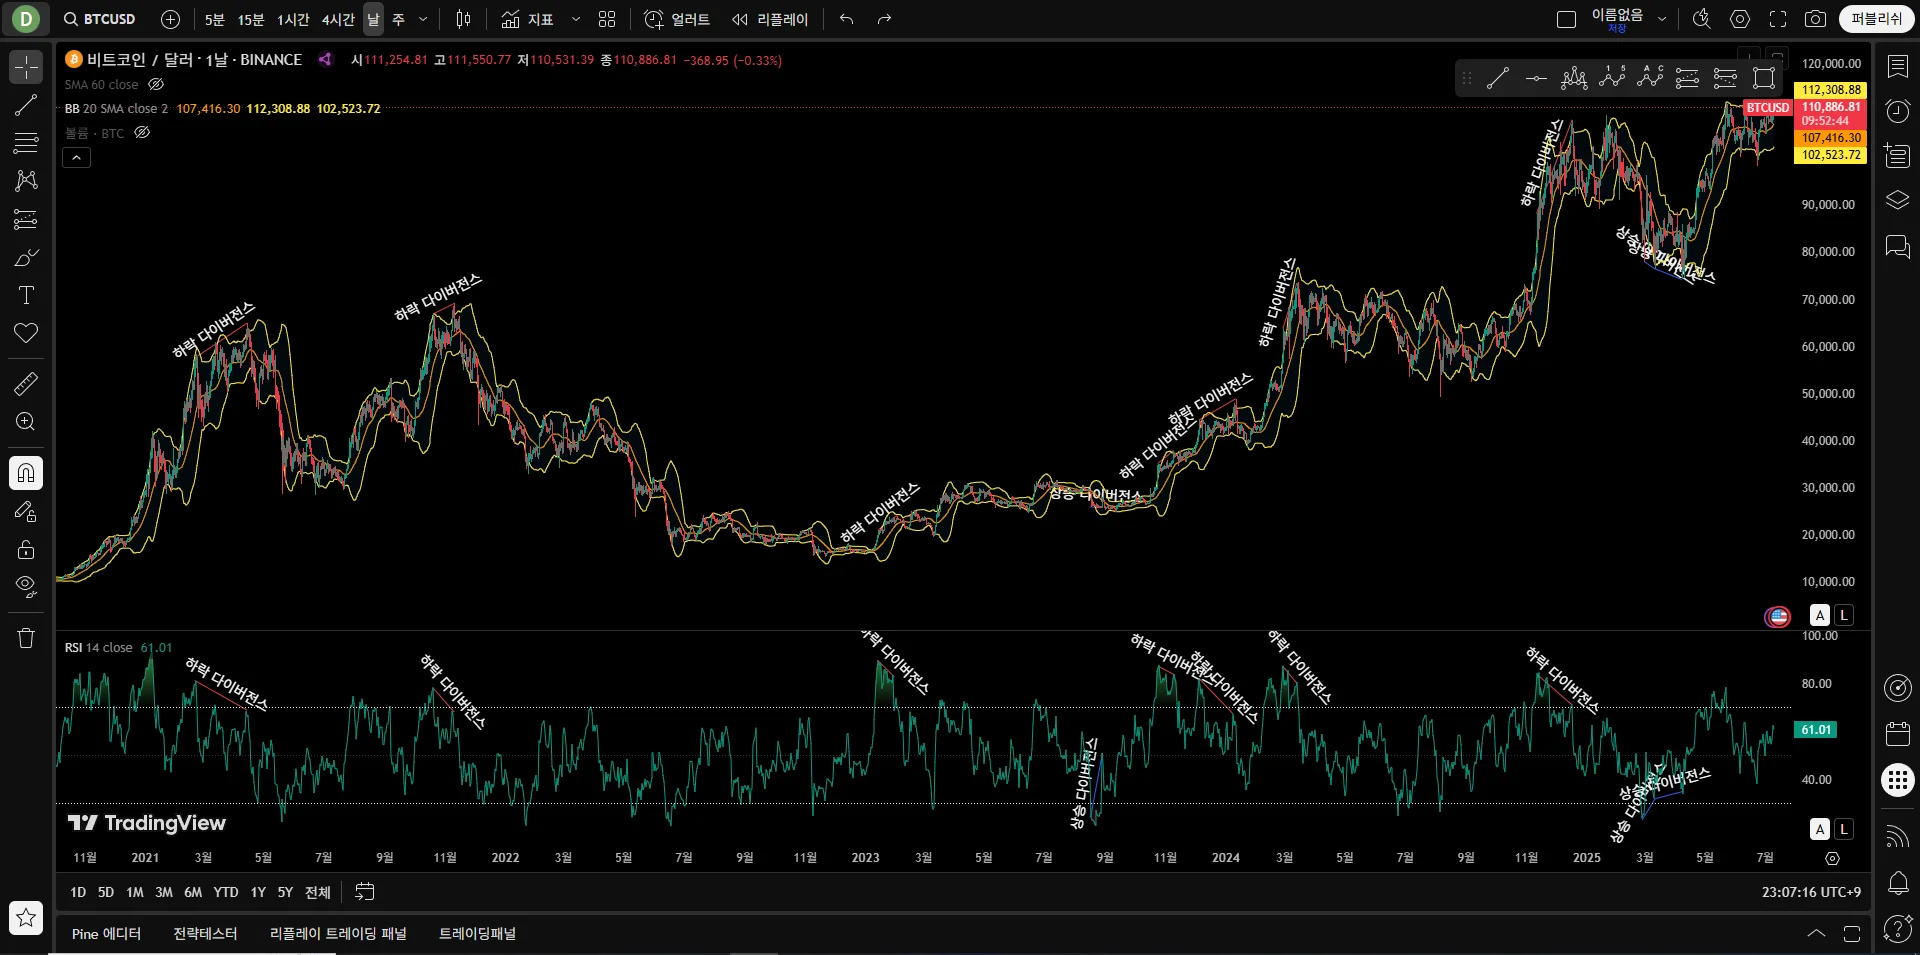Select the trend line drawing tool

tap(26, 105)
